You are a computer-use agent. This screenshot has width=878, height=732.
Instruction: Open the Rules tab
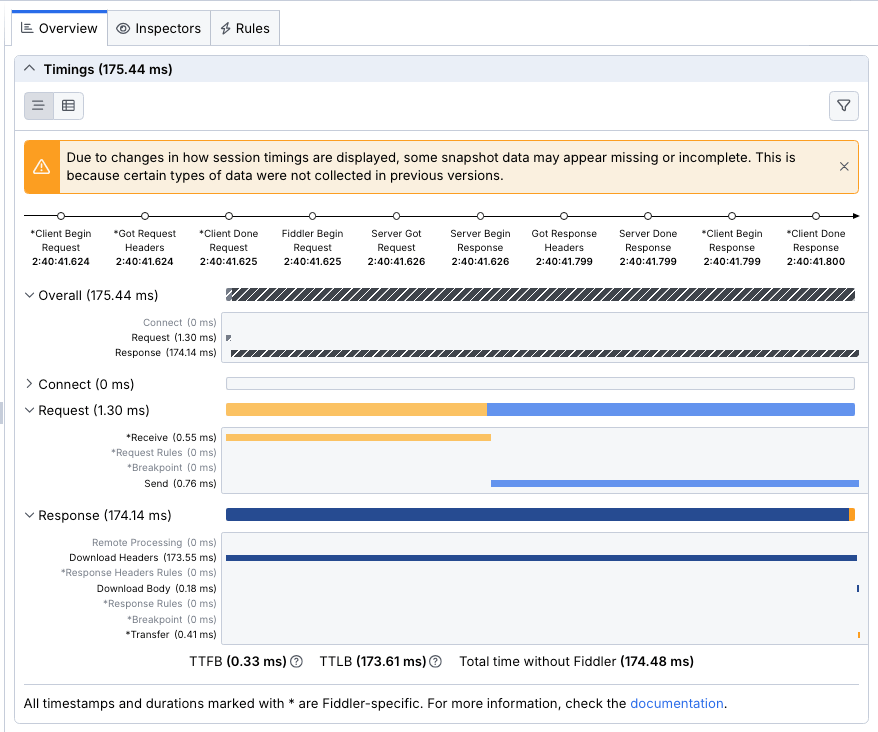[x=245, y=29]
